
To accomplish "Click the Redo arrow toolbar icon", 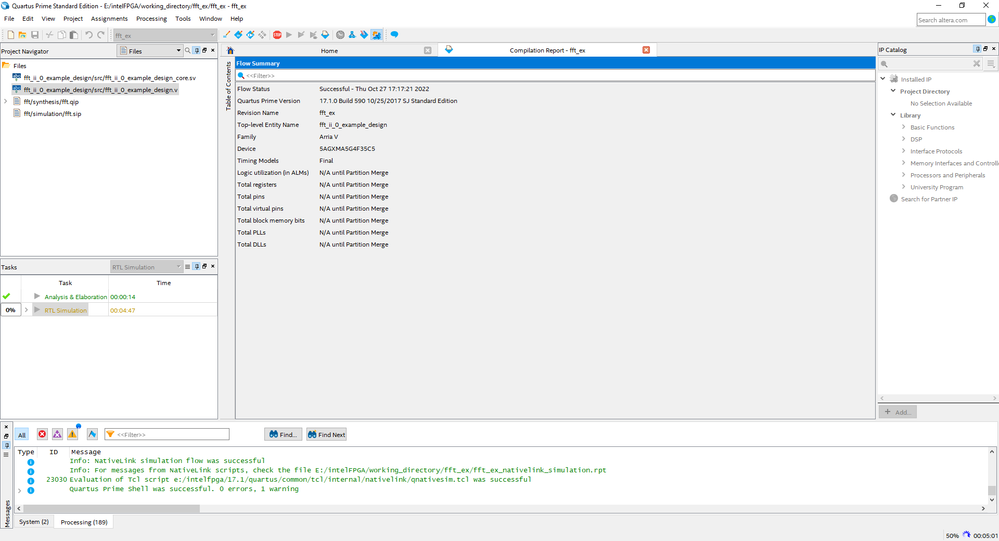I will point(101,35).
